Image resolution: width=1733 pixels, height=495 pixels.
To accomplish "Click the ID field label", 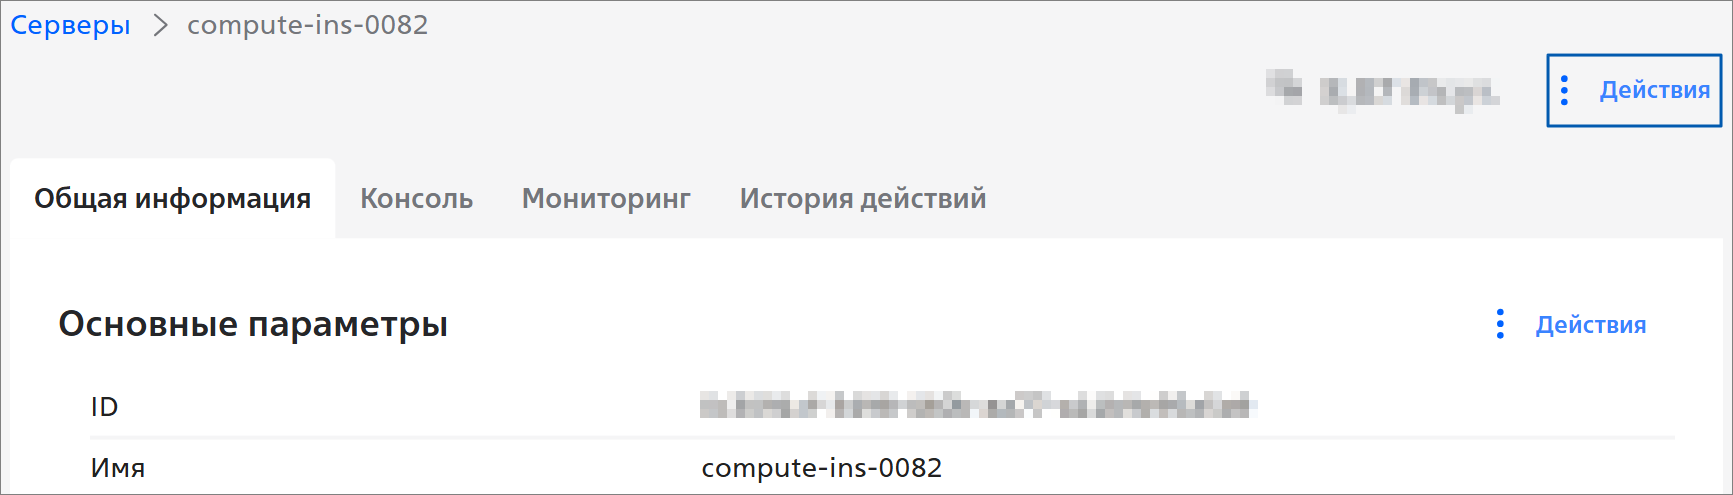I will 104,407.
